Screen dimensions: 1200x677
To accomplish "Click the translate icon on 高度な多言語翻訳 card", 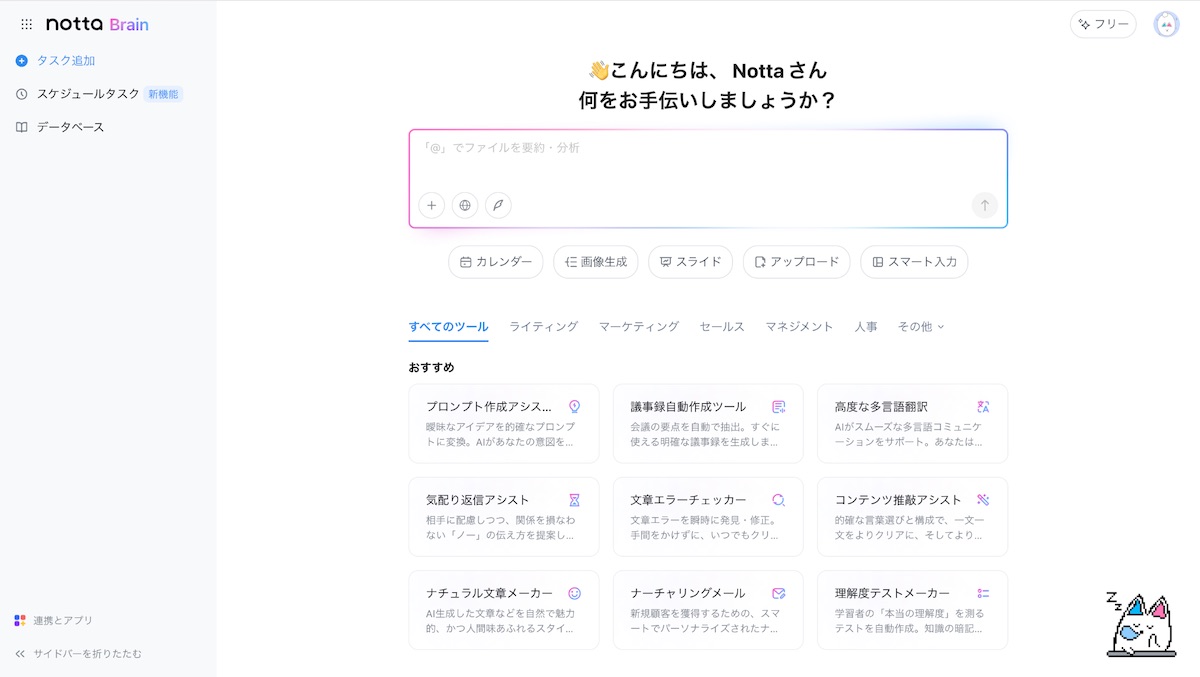I will pos(983,407).
